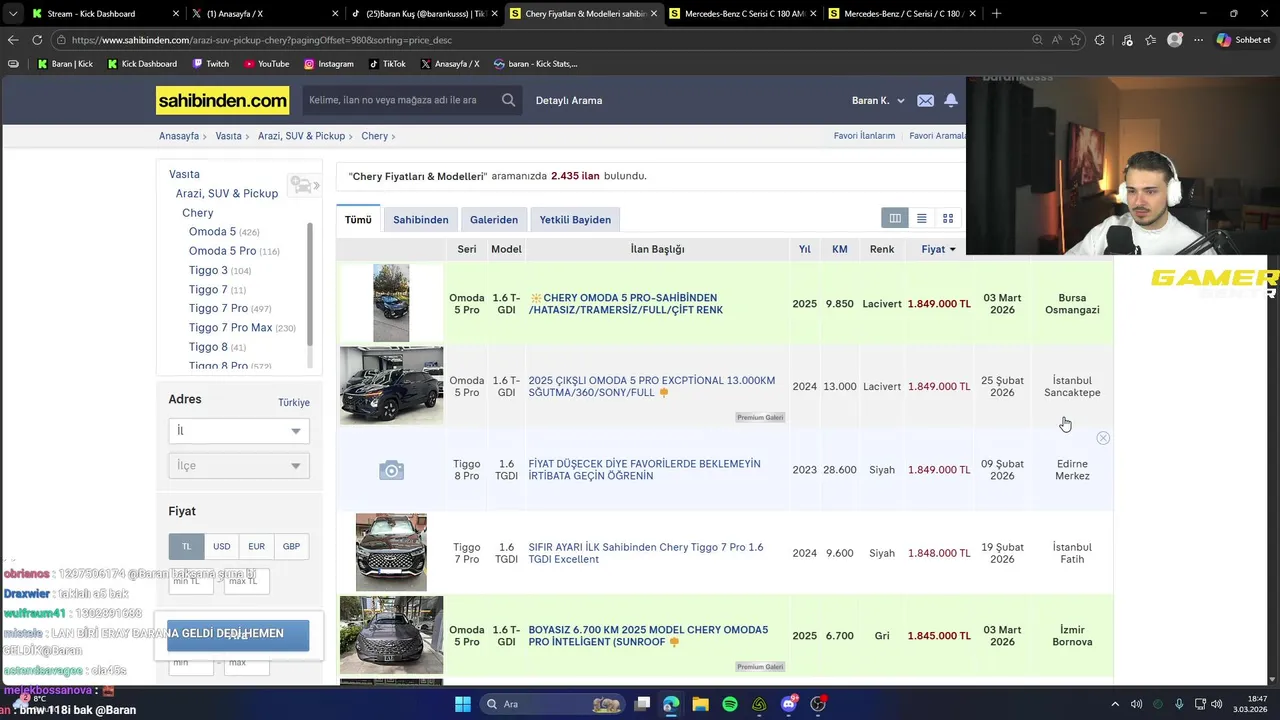
Task: Expand vehicle category selector icon
Action: coord(303,185)
